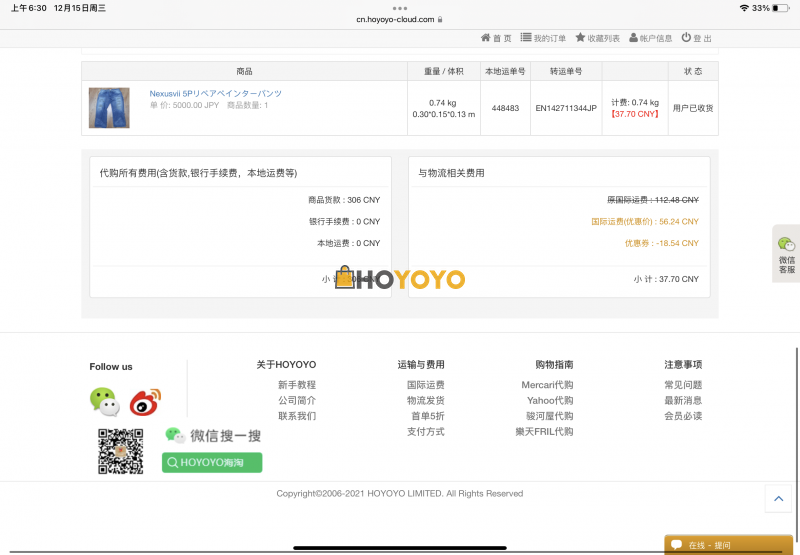Open the 在线 - 提问 live chat widget
The image size is (800, 555).
click(728, 545)
